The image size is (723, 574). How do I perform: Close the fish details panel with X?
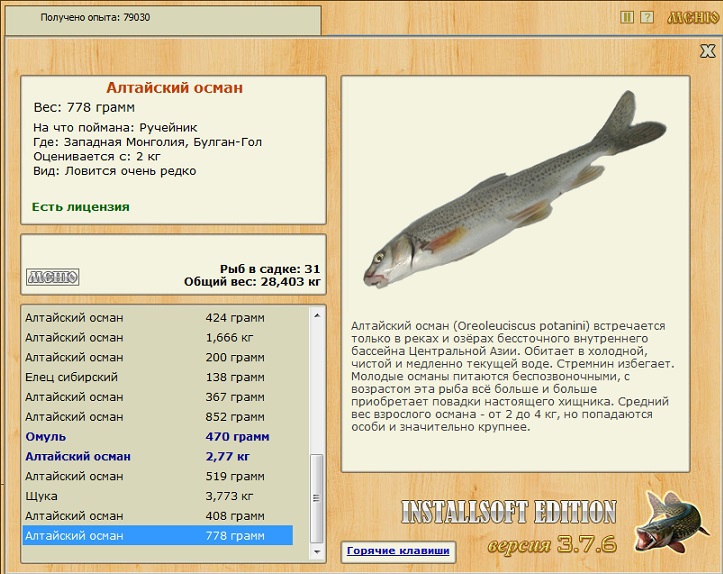[x=707, y=51]
